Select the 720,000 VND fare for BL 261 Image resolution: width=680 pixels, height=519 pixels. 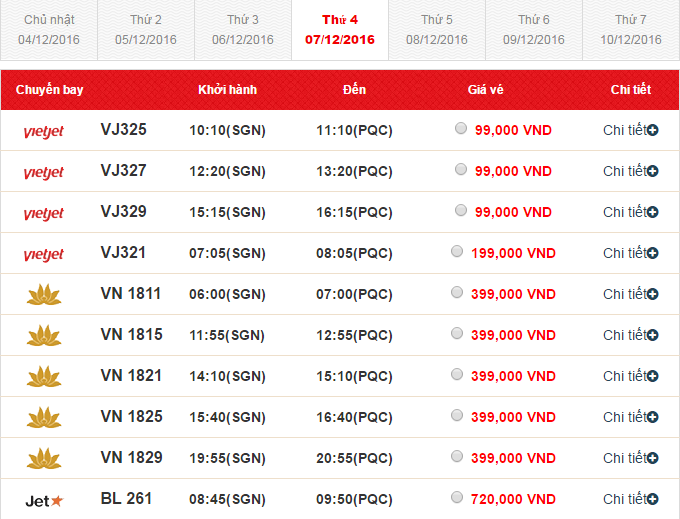[x=457, y=497]
